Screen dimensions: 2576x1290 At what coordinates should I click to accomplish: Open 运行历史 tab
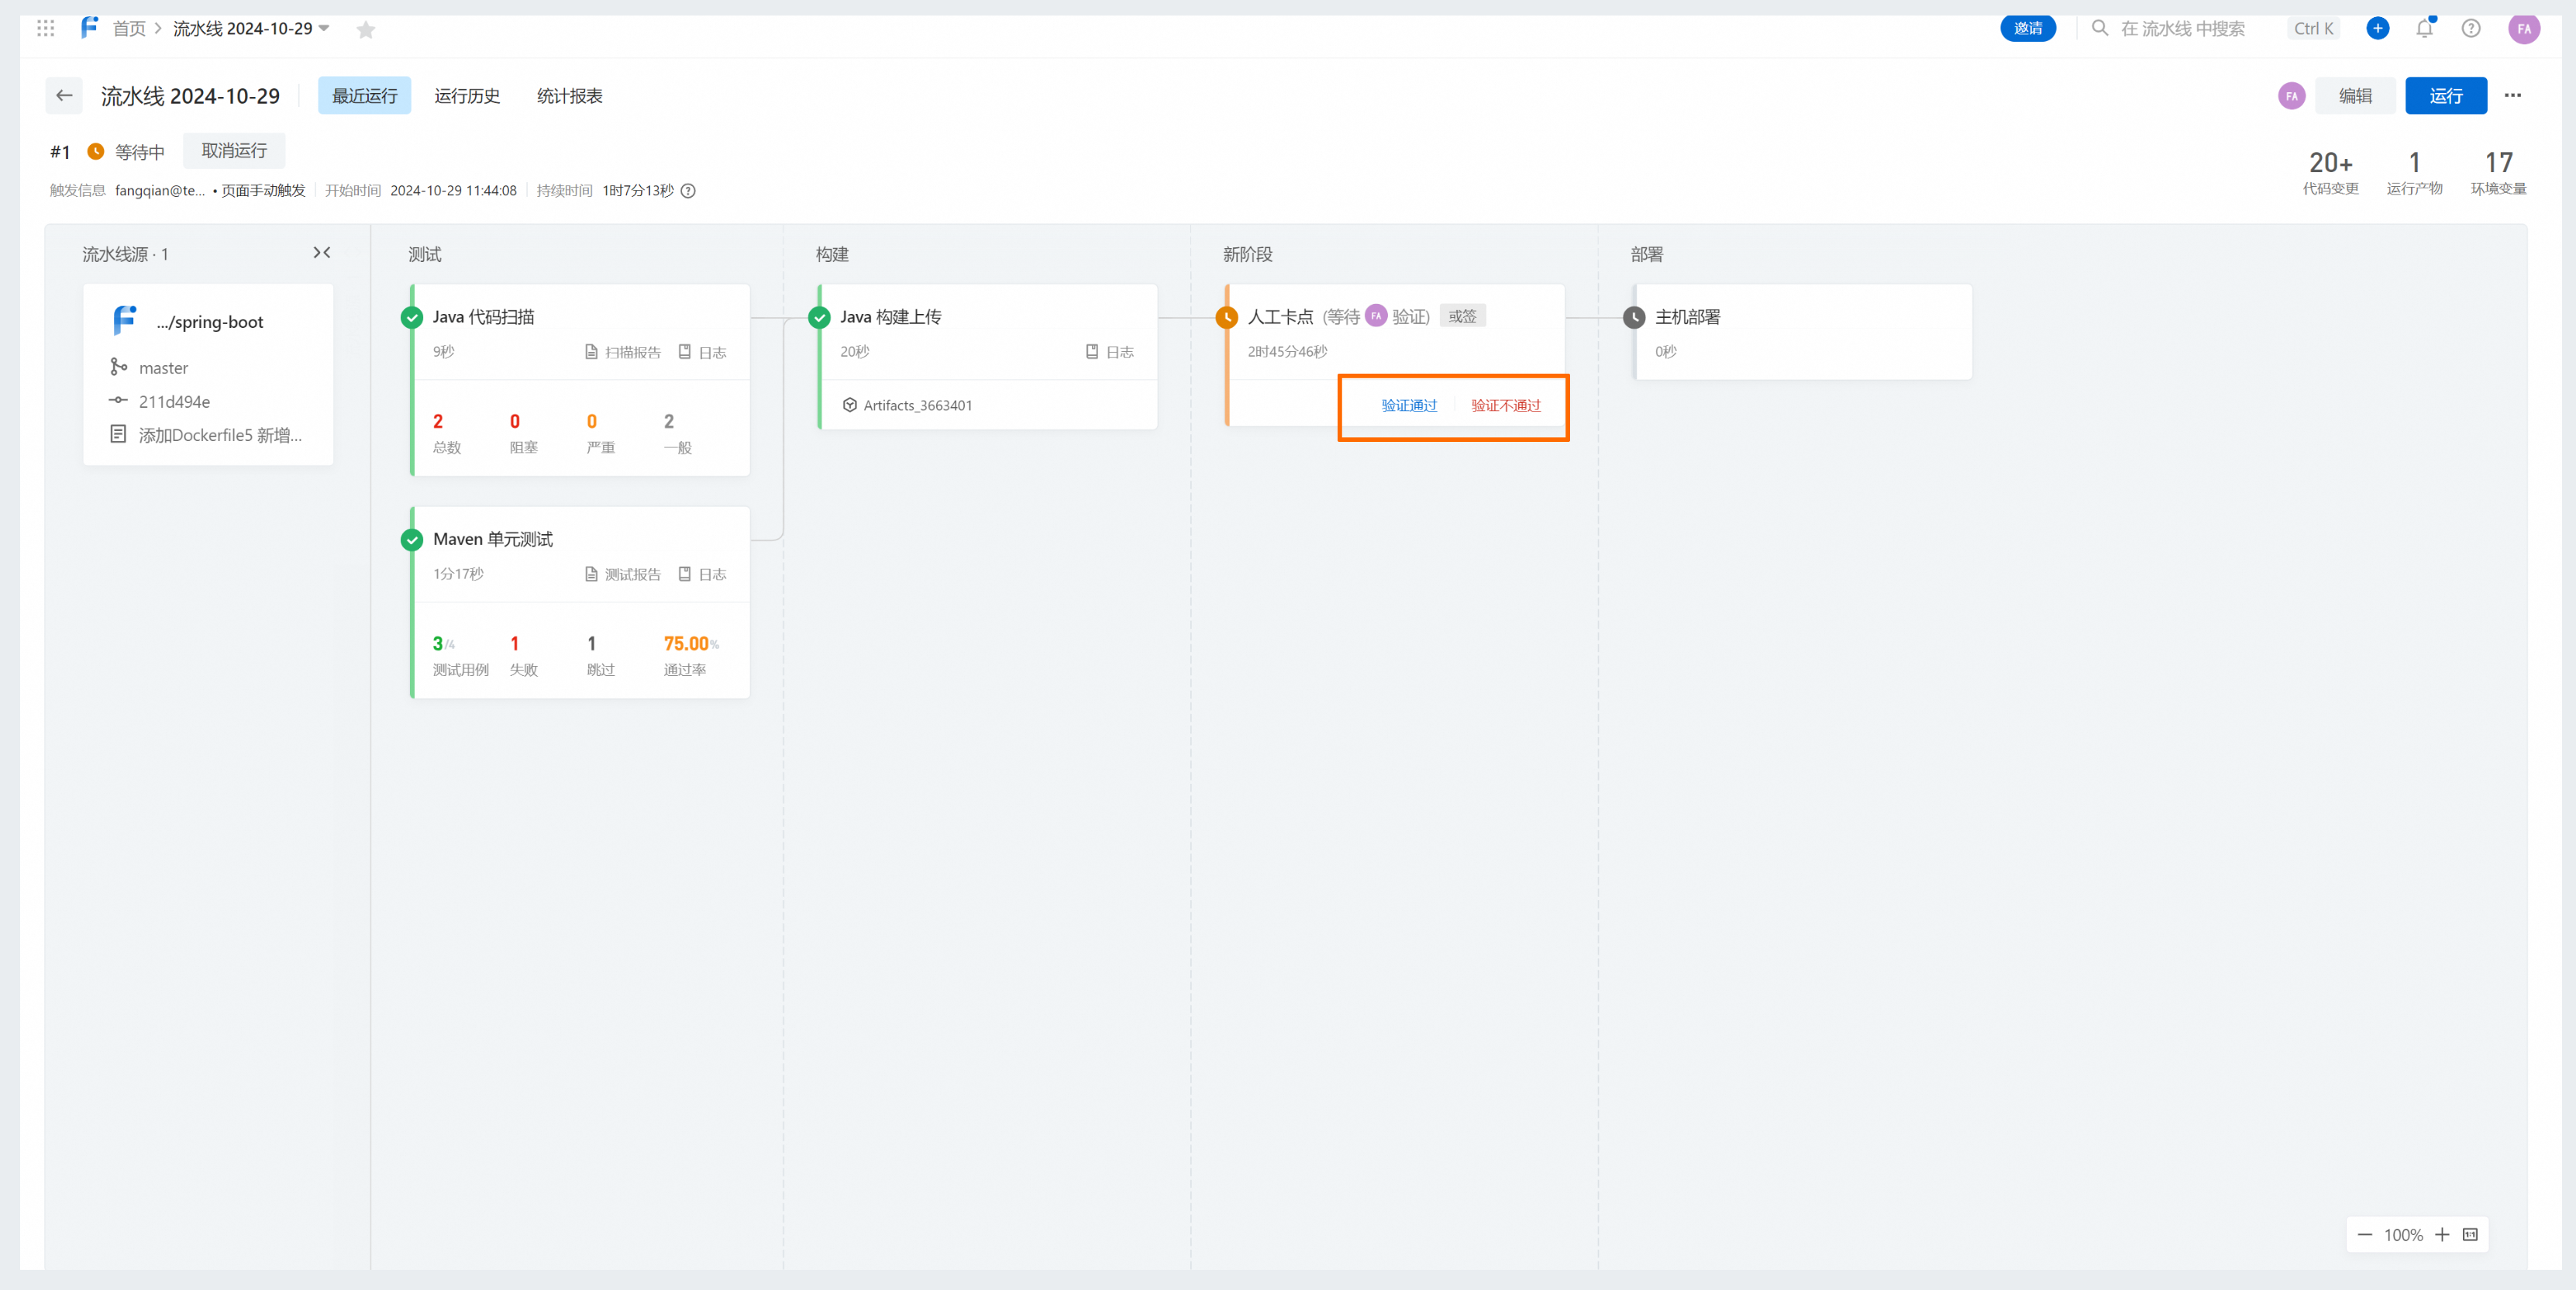467,94
